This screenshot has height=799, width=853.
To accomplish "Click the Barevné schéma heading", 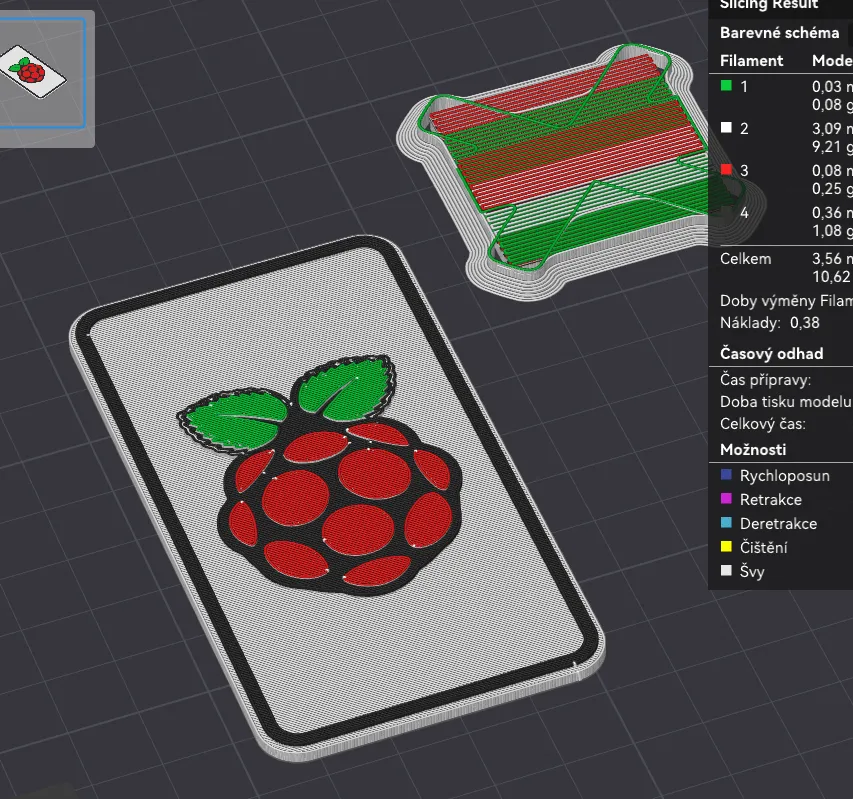I will pos(779,33).
